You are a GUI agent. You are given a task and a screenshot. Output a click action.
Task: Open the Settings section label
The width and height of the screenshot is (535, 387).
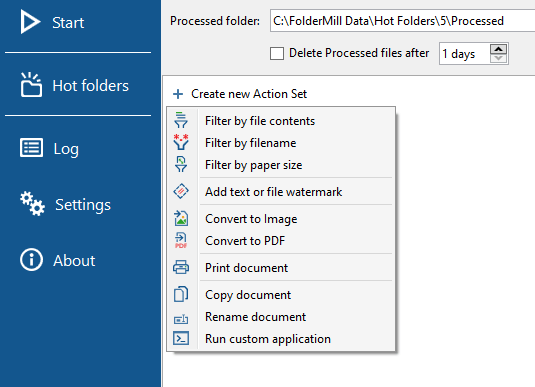click(x=83, y=205)
